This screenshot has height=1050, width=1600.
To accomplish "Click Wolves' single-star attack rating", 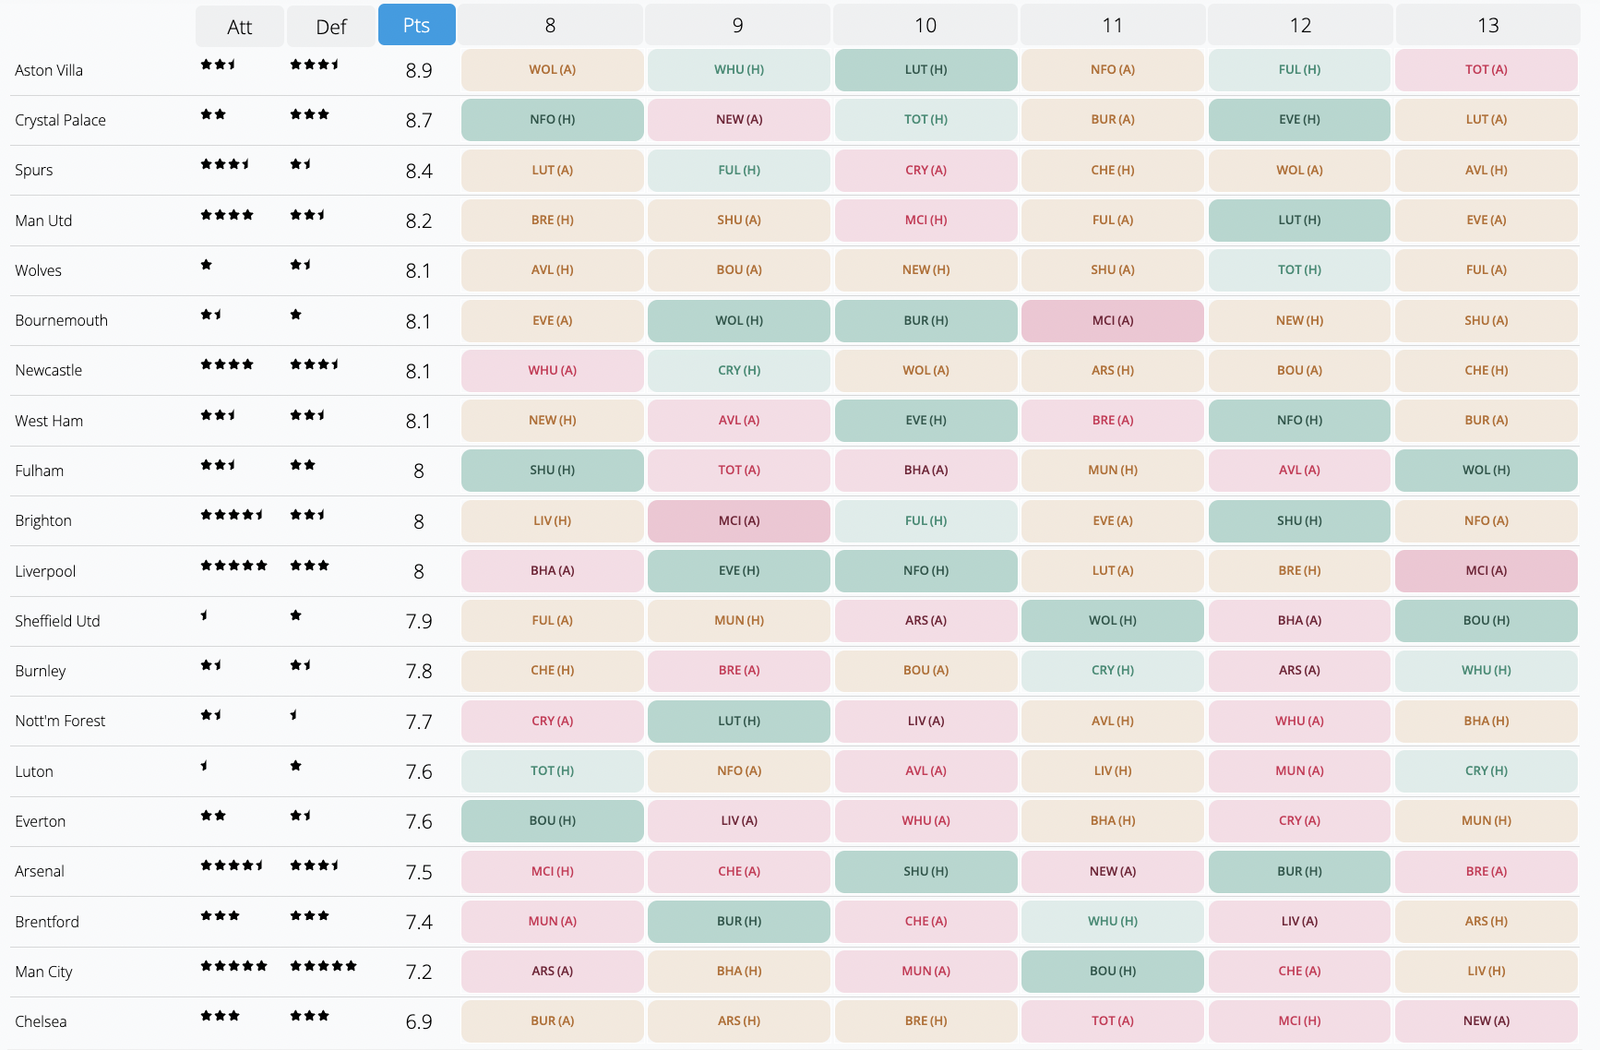I will [x=206, y=264].
